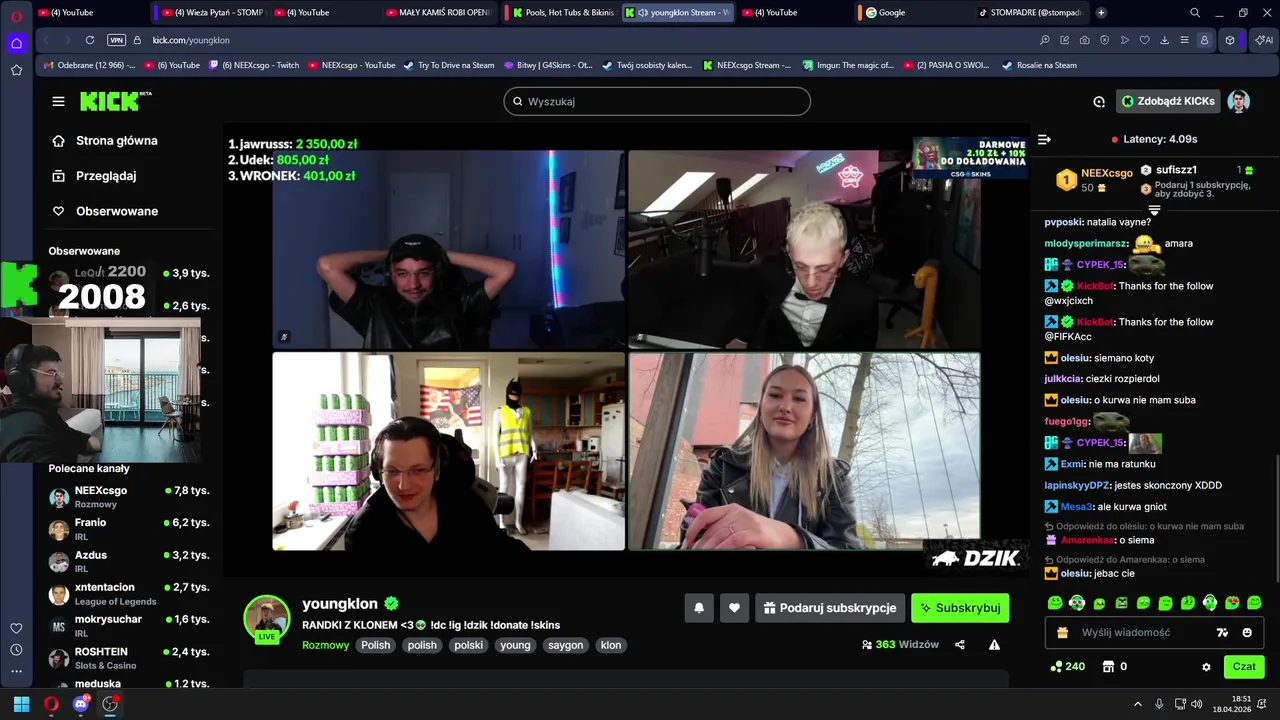Go to Kick home via the logo
Viewport: 1280px width, 720px height.
(x=115, y=101)
